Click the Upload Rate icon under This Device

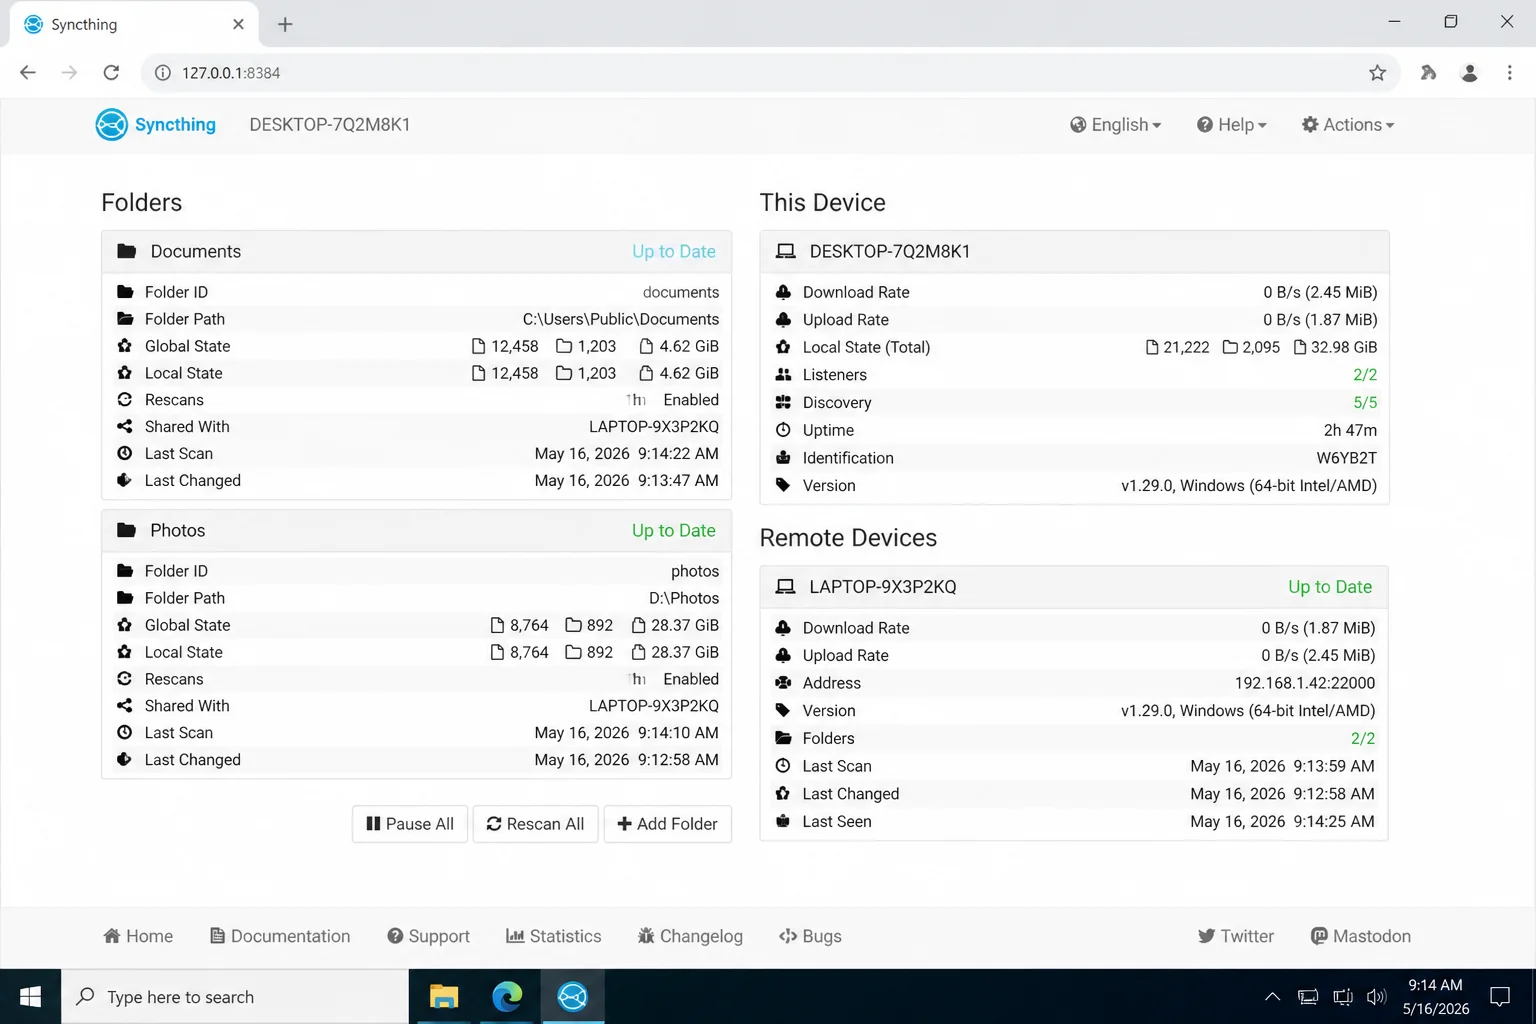point(783,319)
